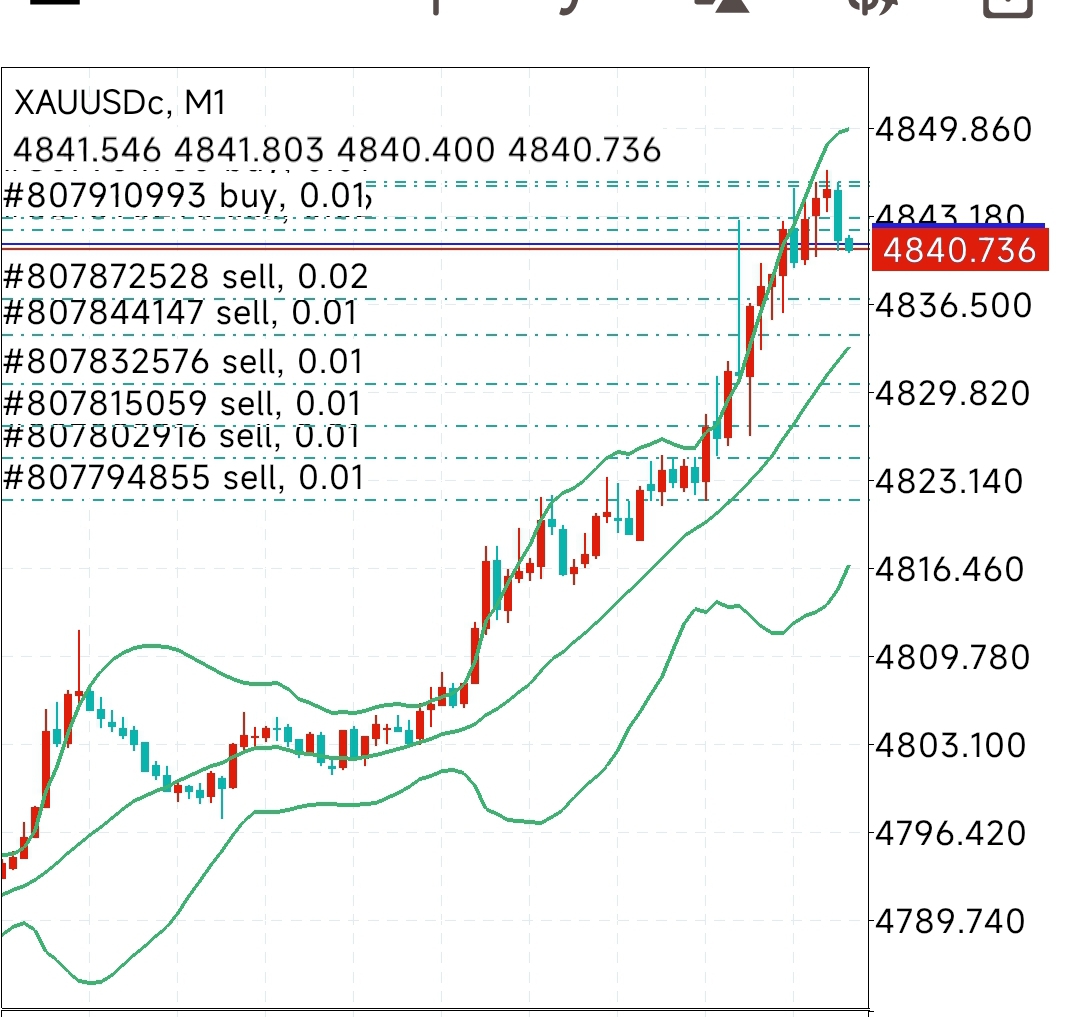Tap the 4849.860 price axis label
This screenshot has width=1080, height=1017.
952,128
